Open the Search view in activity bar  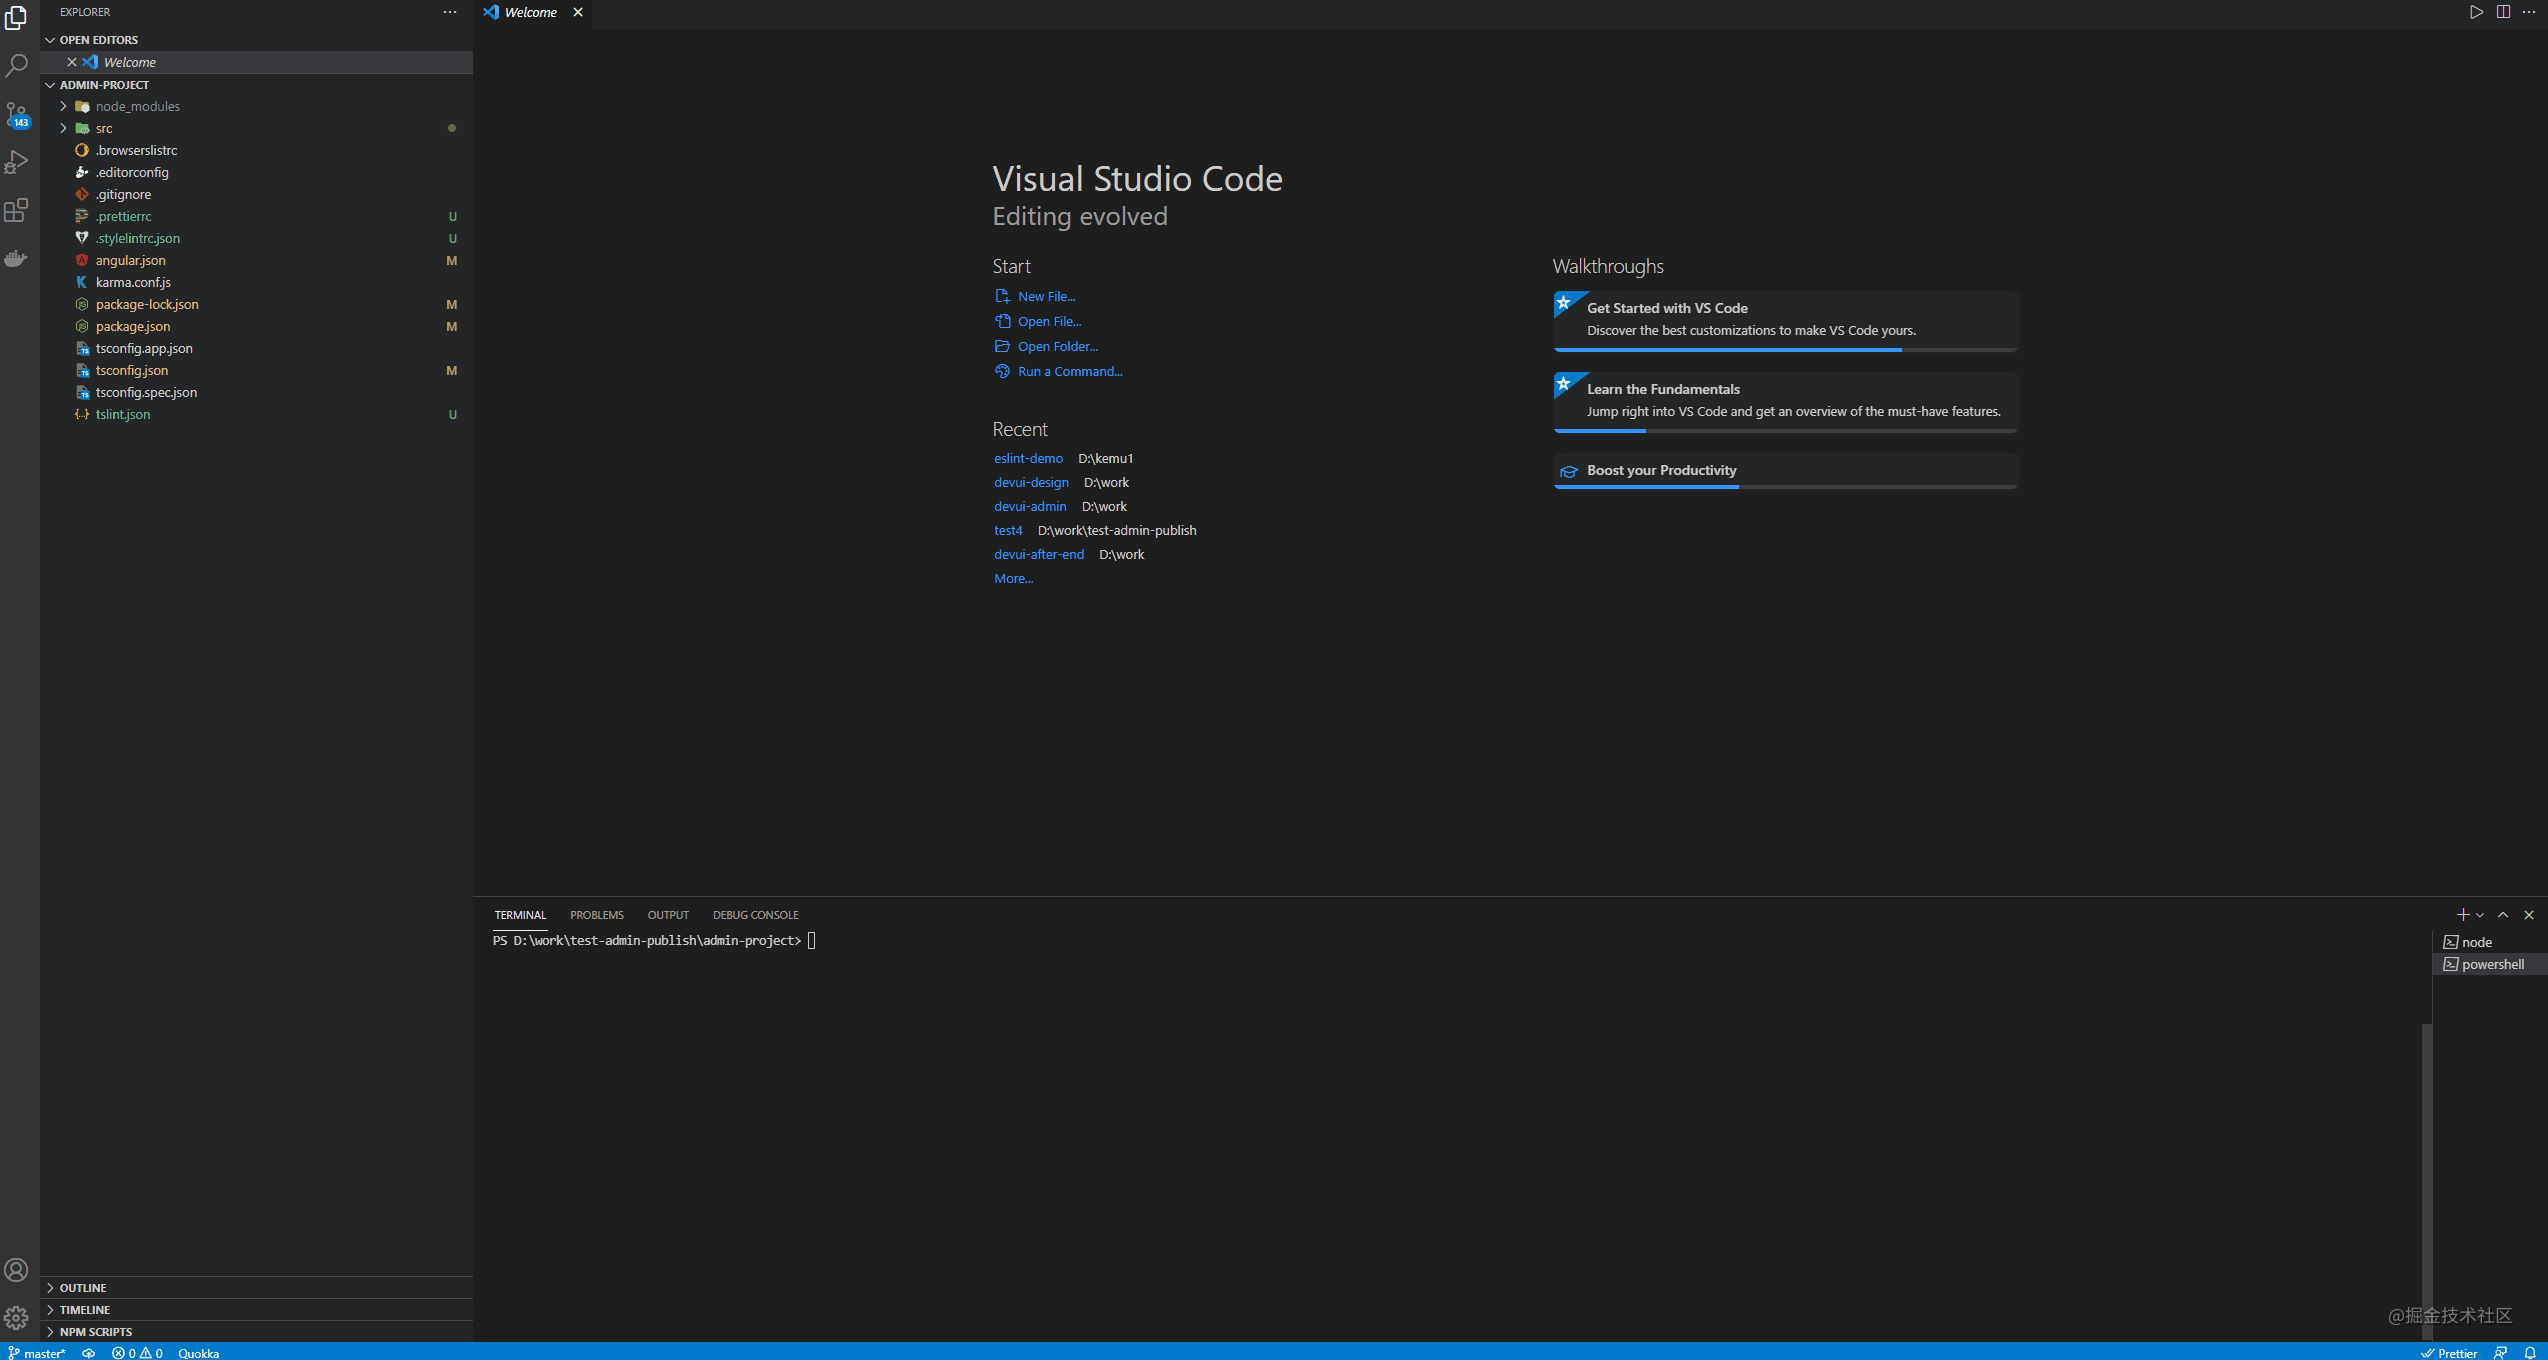point(17,66)
